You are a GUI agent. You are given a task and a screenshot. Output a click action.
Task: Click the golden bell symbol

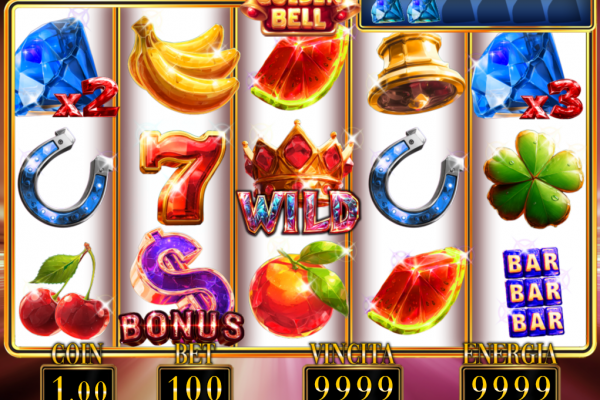point(416,74)
